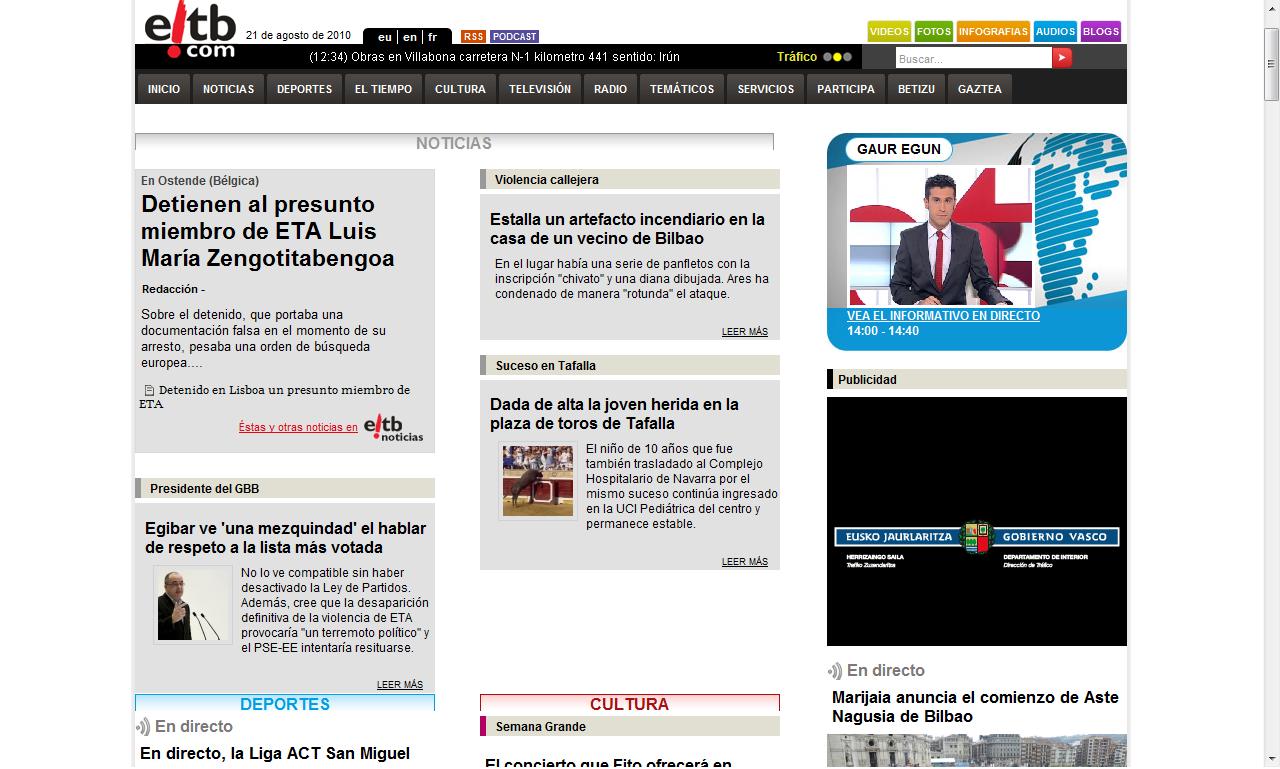1280x769 pixels.
Task: Click Leer más under Tafalla story
Action: [x=744, y=562]
